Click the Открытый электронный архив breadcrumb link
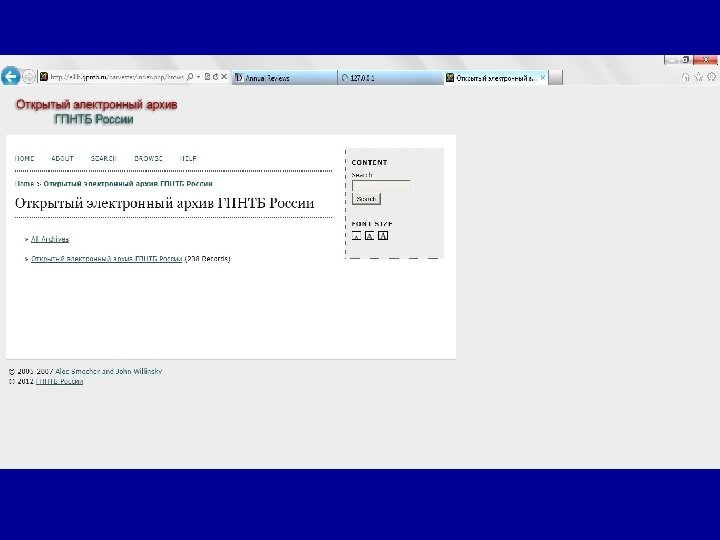Image resolution: width=720 pixels, height=540 pixels. [x=128, y=184]
